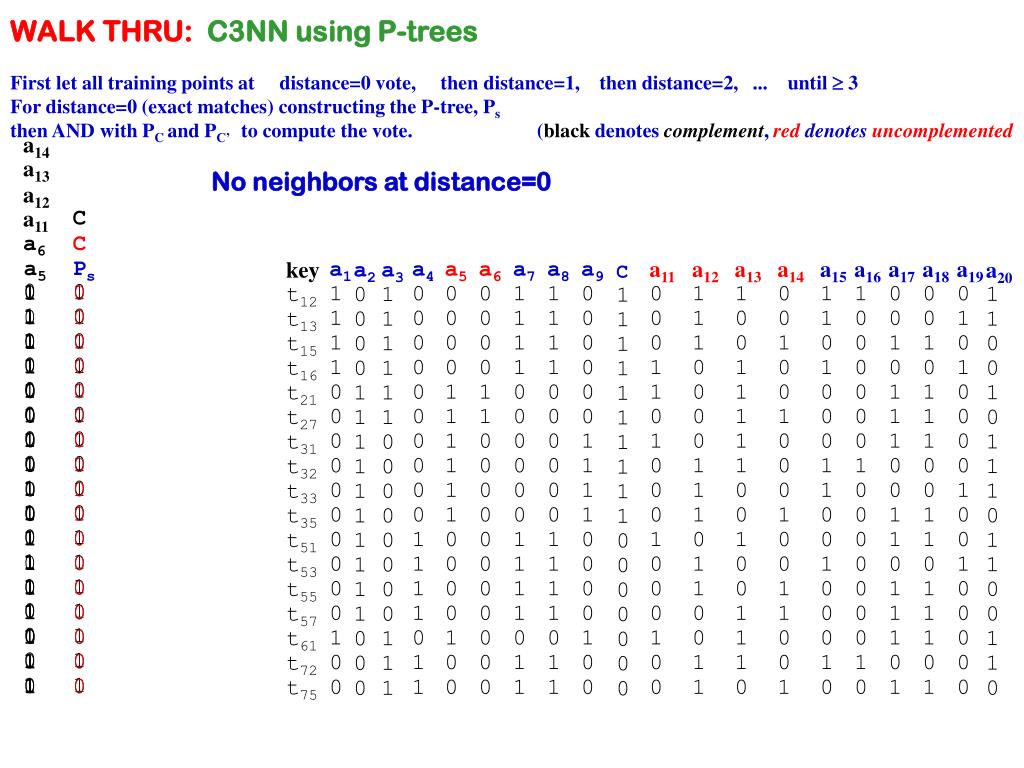
Task: Select the a20 column header
Action: pos(998,272)
